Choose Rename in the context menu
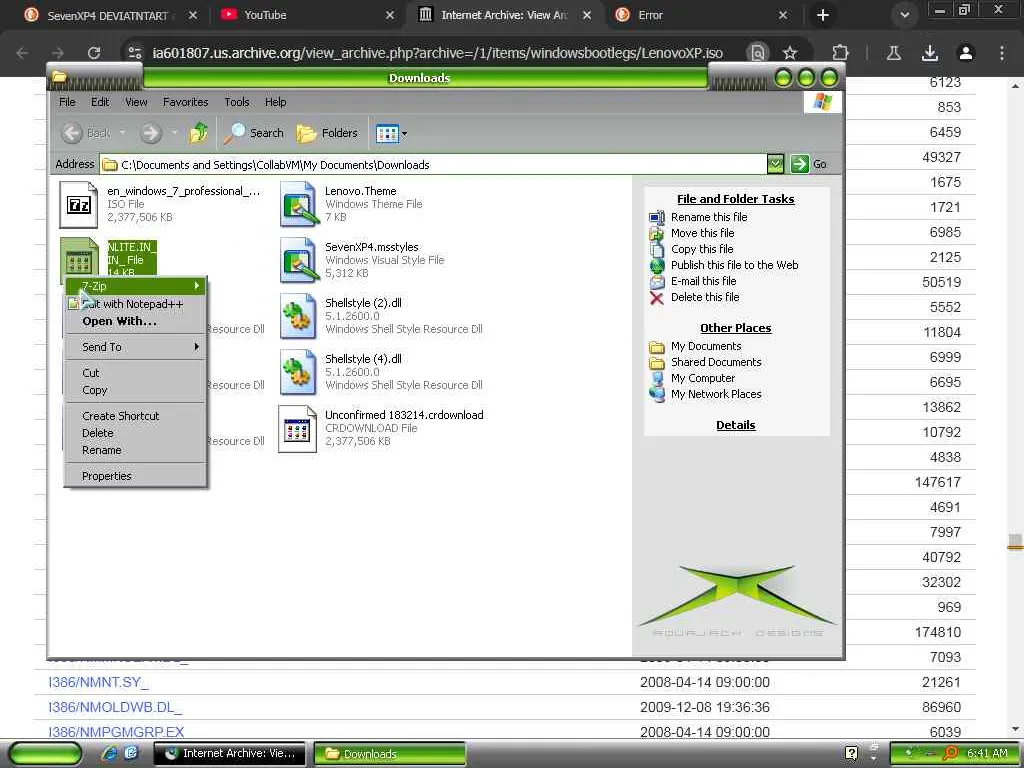The height and width of the screenshot is (768, 1024). click(136, 450)
